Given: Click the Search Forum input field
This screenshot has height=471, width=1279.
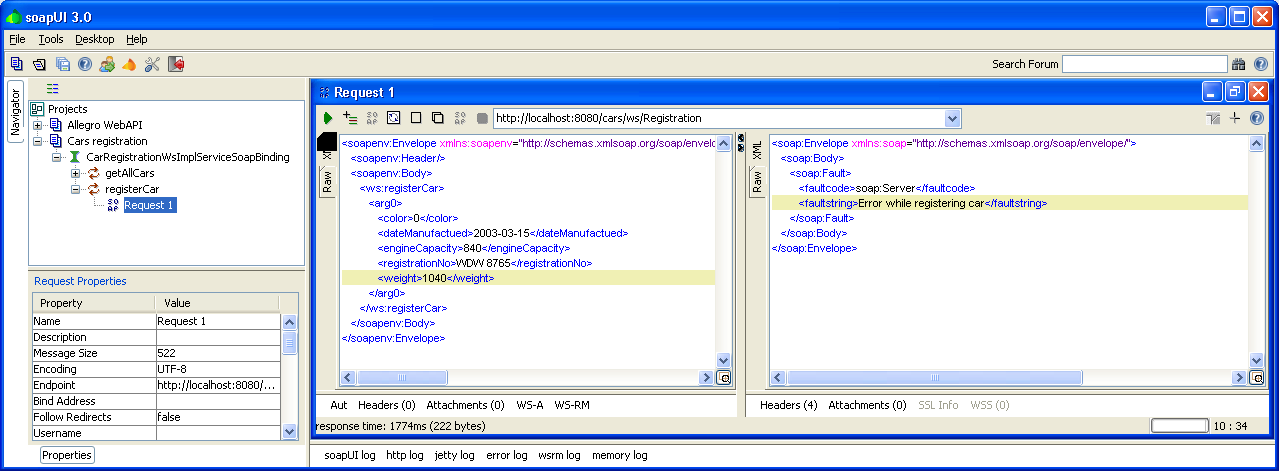Looking at the screenshot, I should (1144, 64).
